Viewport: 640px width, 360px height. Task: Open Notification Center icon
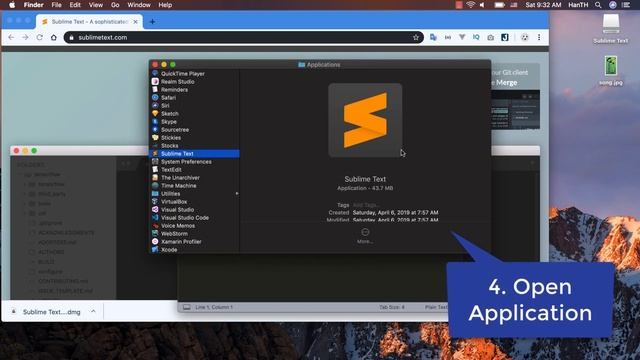[x=626, y=5]
